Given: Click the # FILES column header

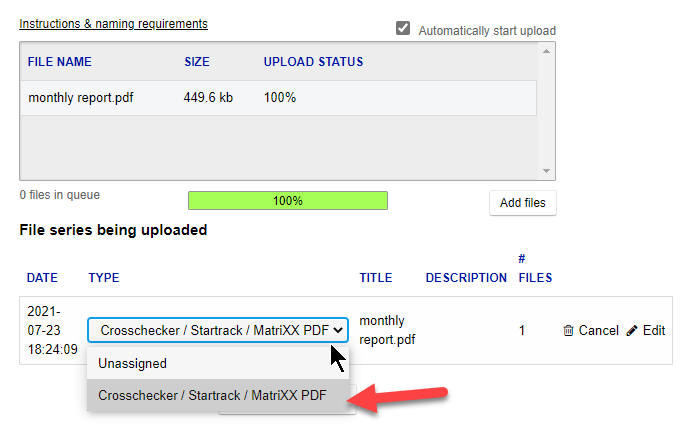Looking at the screenshot, I should pos(535,268).
